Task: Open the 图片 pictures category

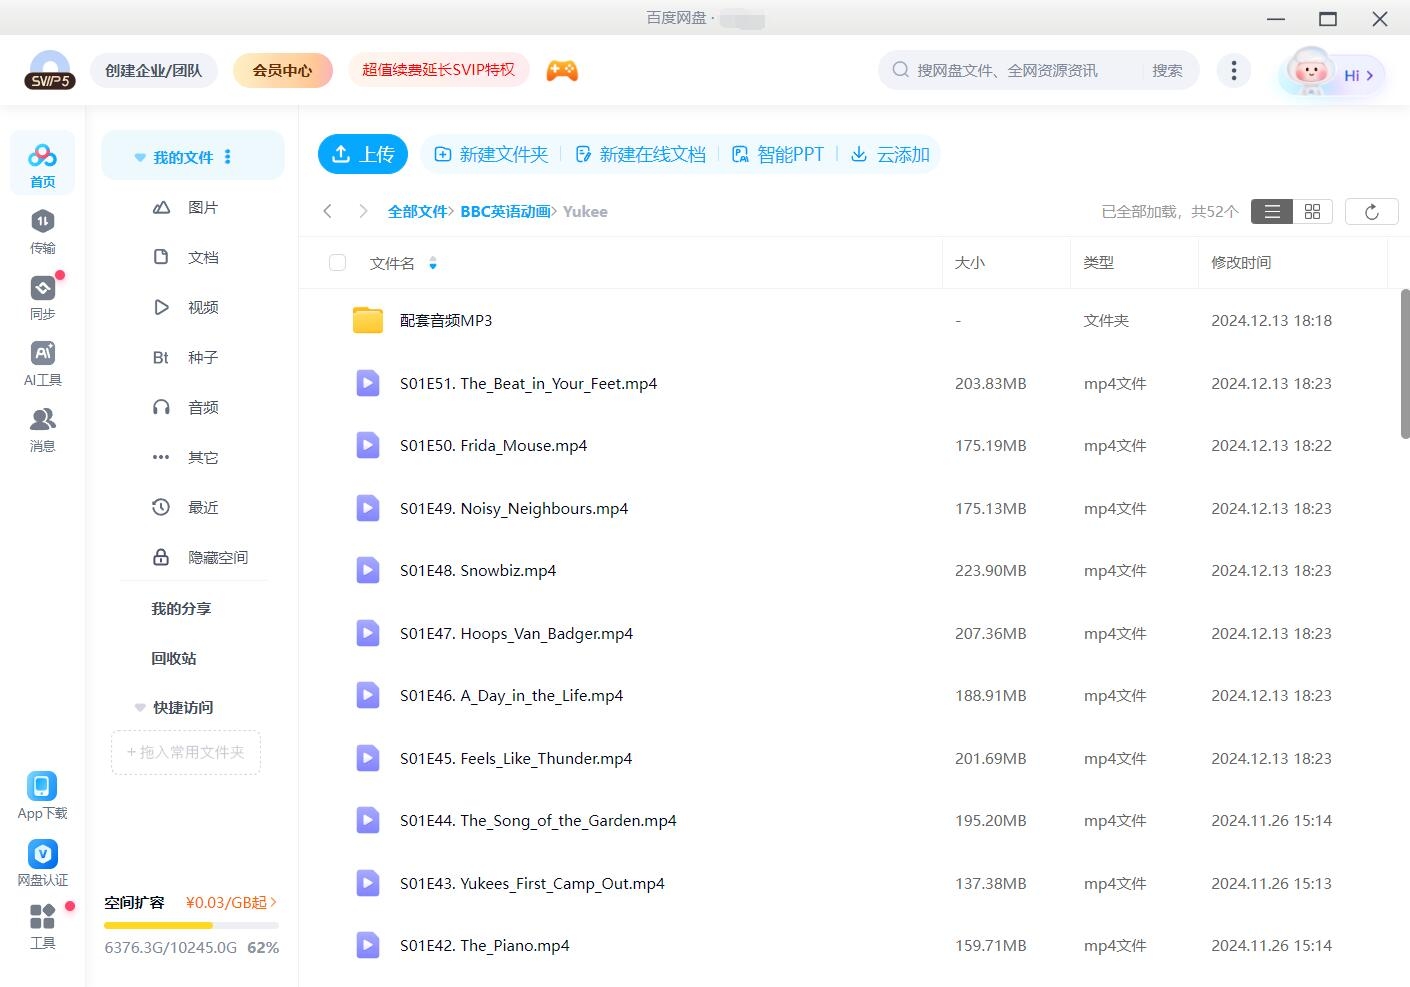Action: 202,207
